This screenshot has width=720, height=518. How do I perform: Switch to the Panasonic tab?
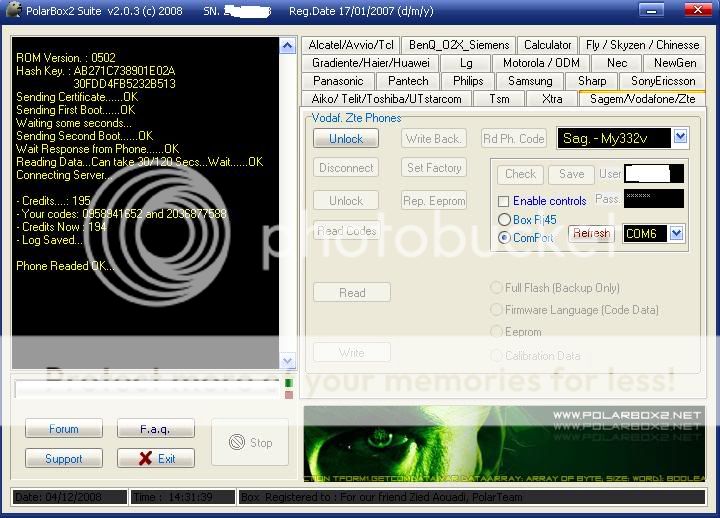(338, 81)
